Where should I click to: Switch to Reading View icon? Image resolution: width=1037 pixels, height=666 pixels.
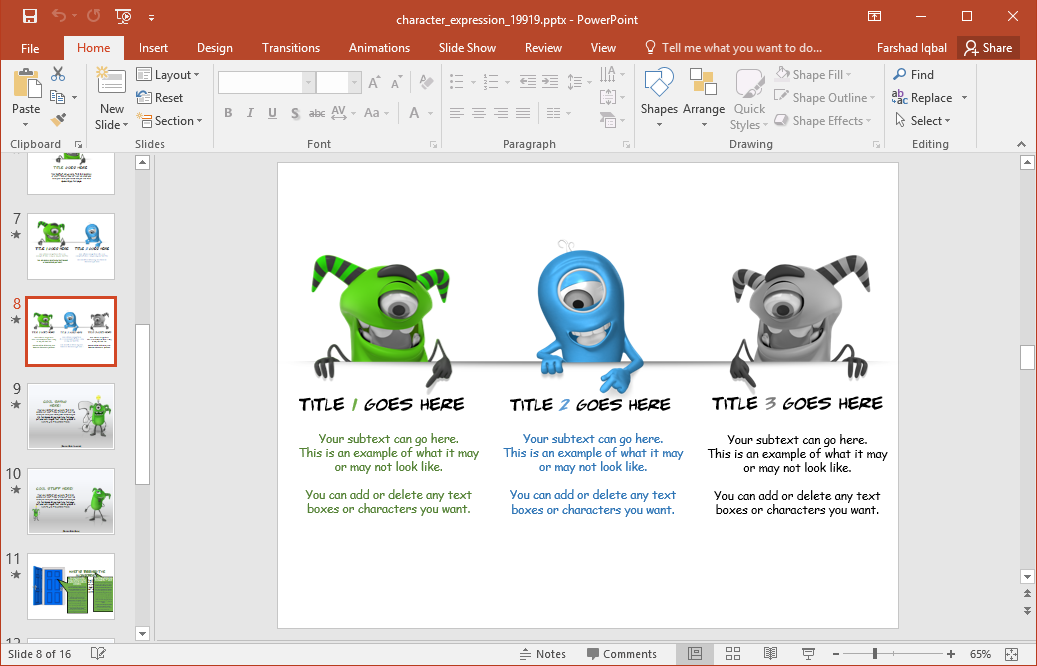coord(770,653)
